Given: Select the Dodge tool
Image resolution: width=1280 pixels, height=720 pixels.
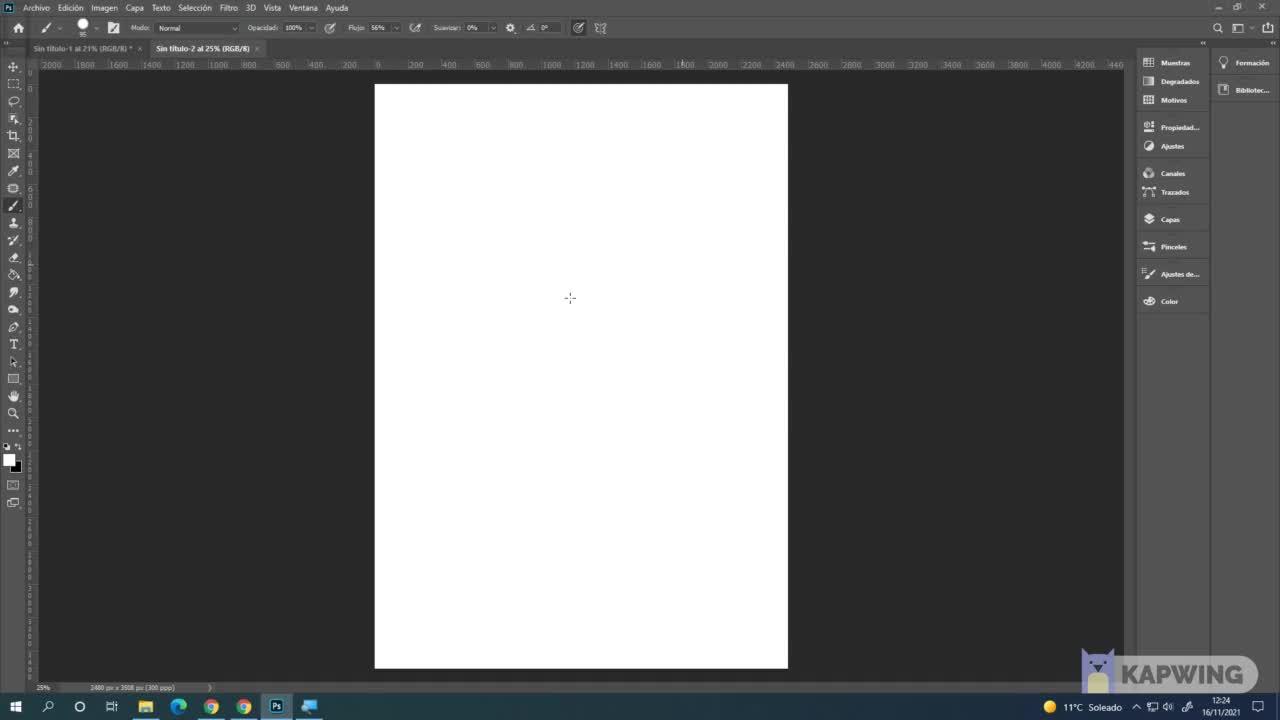Looking at the screenshot, I should (x=13, y=310).
